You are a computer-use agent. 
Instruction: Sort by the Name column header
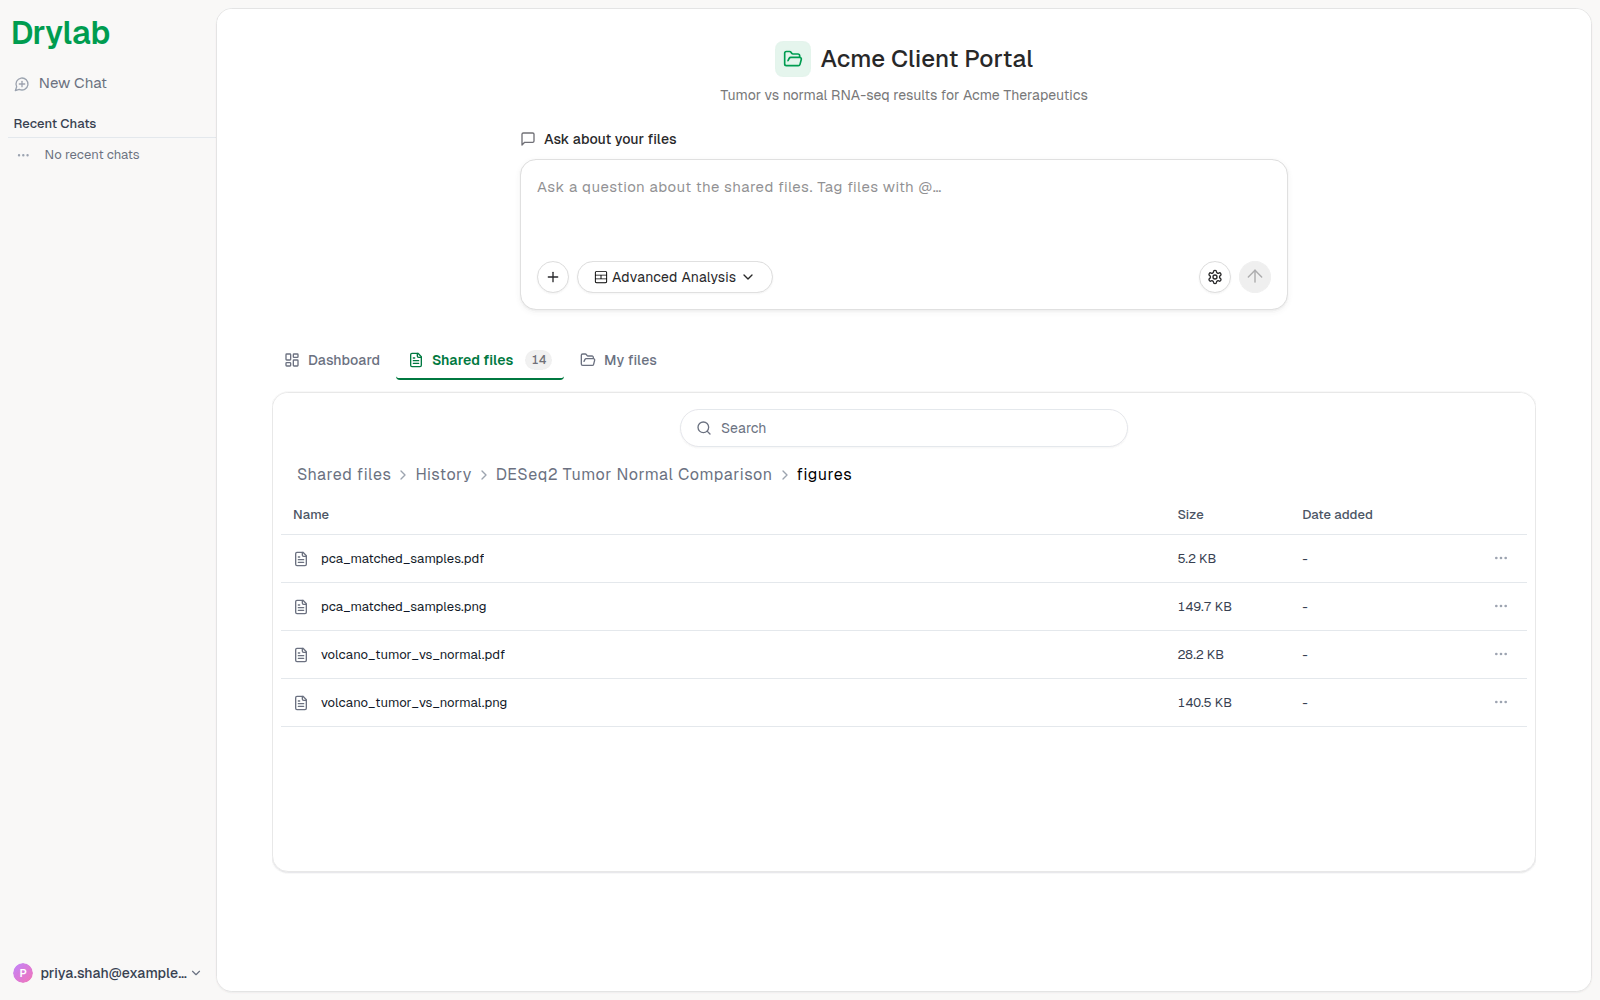[311, 515]
